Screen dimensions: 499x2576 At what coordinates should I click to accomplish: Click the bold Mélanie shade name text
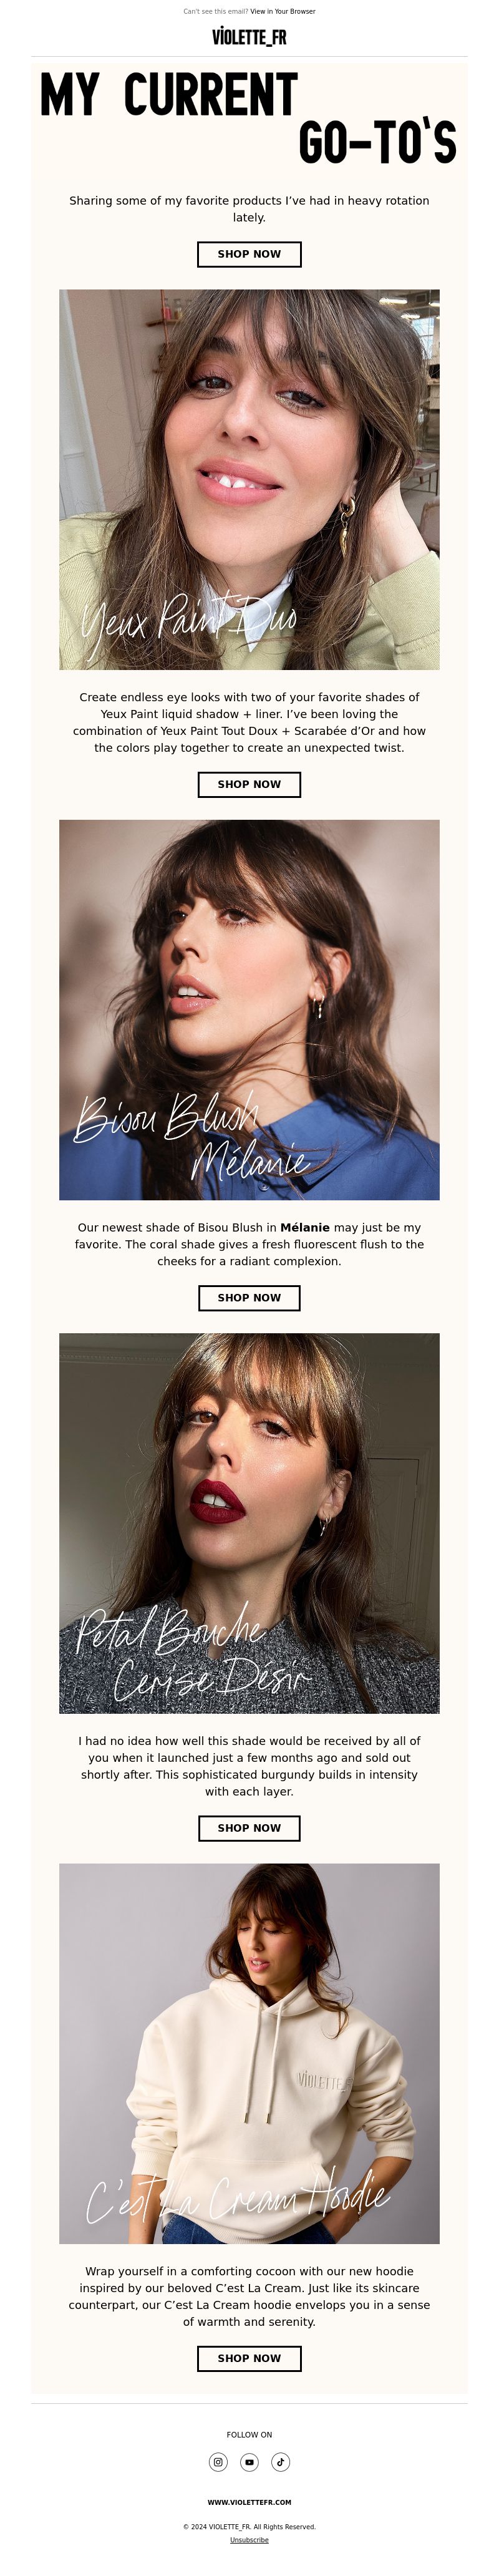305,1227
